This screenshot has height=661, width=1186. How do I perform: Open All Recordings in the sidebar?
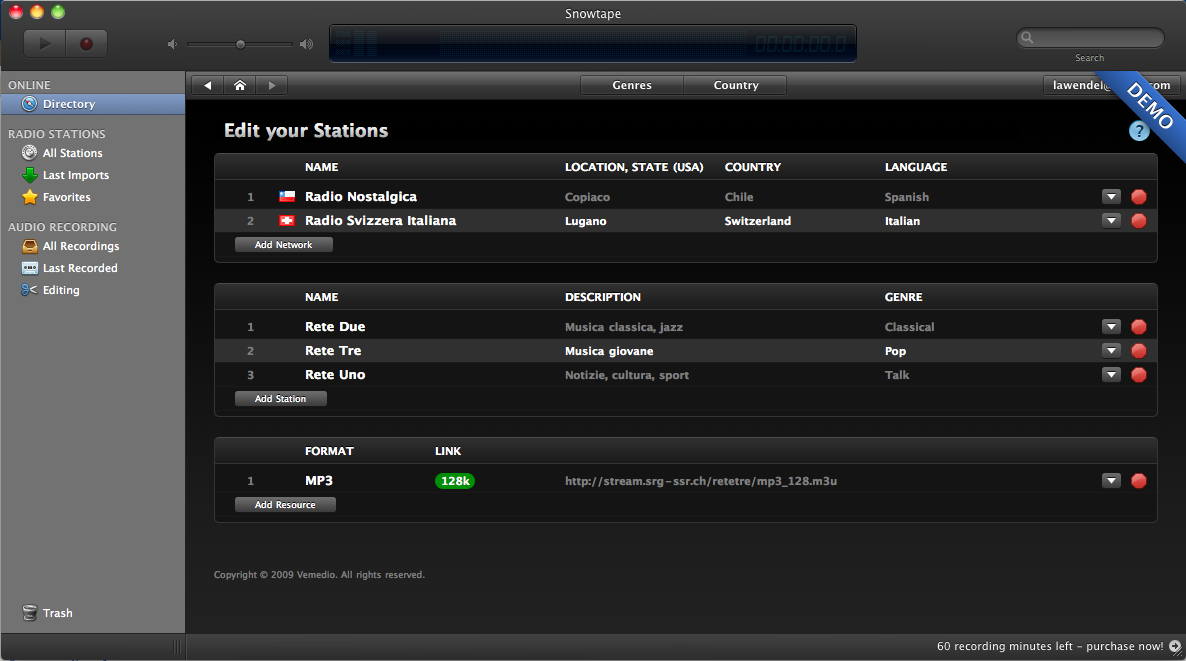click(x=81, y=246)
